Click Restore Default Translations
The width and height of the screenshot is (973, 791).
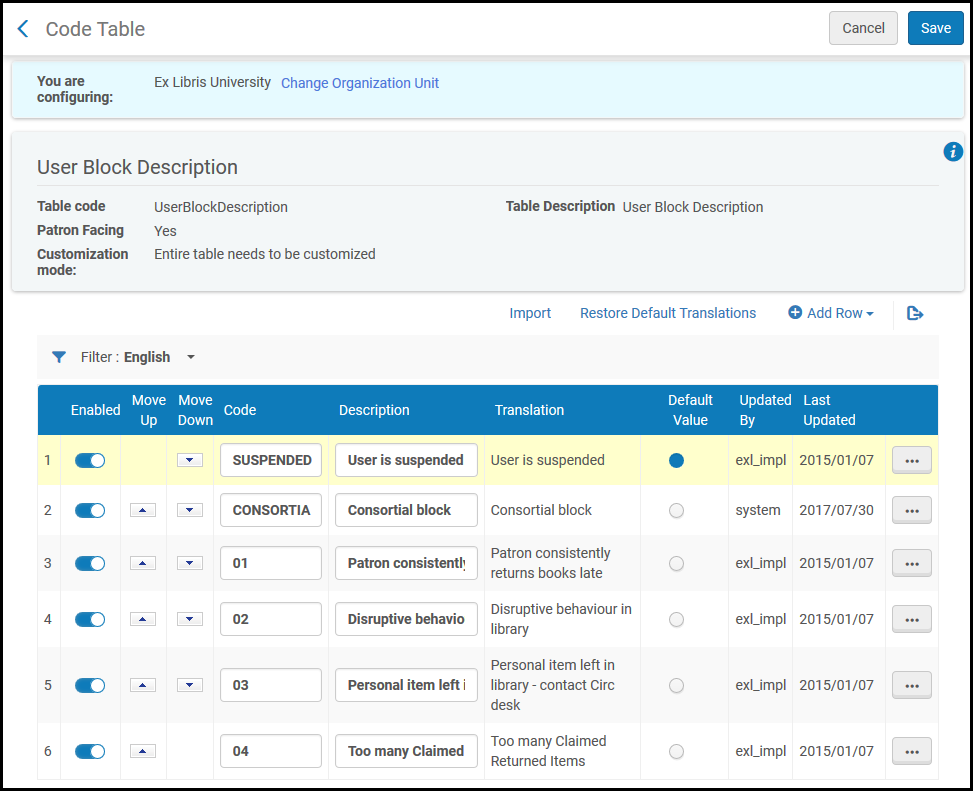(x=668, y=313)
